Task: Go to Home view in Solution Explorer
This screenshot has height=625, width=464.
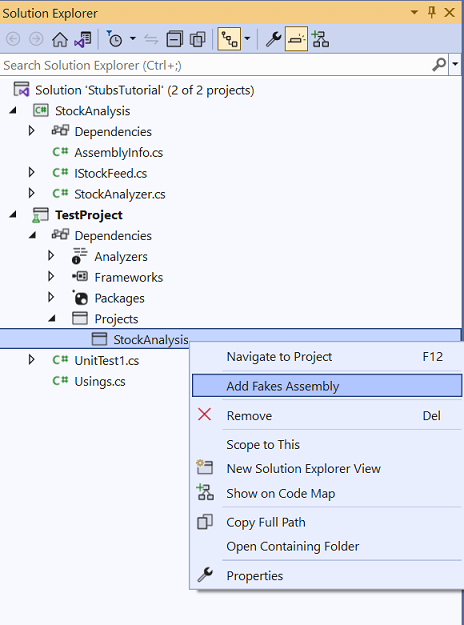Action: (x=60, y=39)
